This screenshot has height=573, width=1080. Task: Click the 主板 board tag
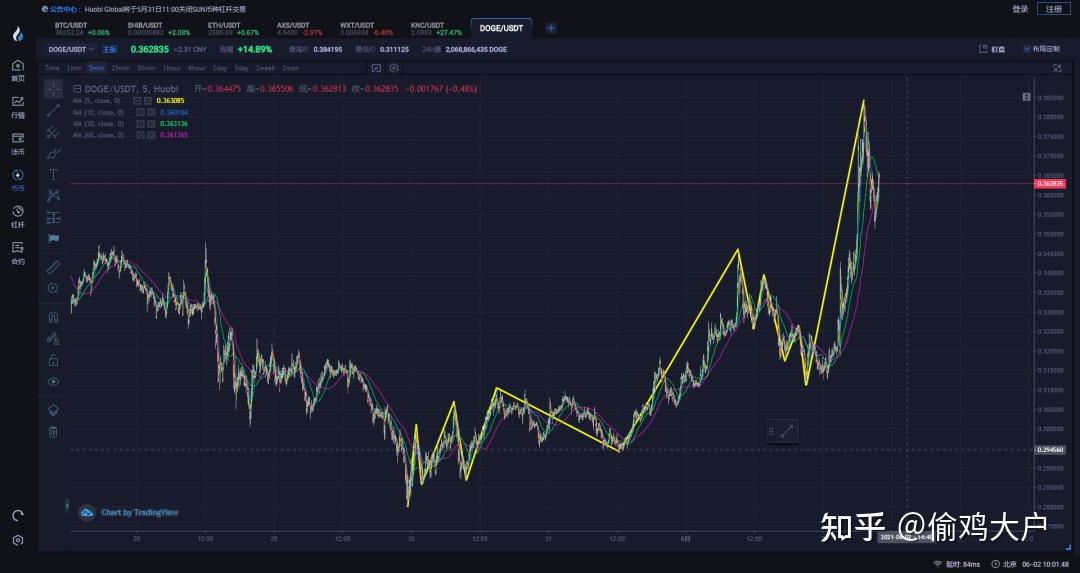[x=110, y=50]
